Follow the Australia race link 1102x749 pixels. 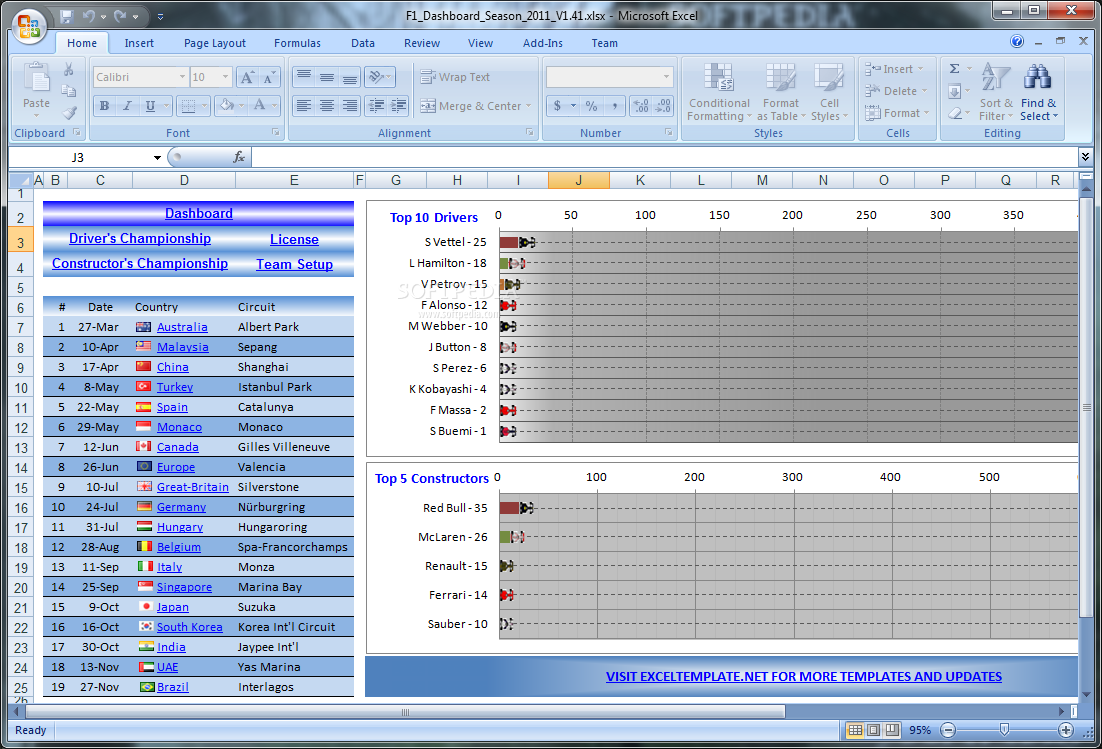[x=182, y=327]
